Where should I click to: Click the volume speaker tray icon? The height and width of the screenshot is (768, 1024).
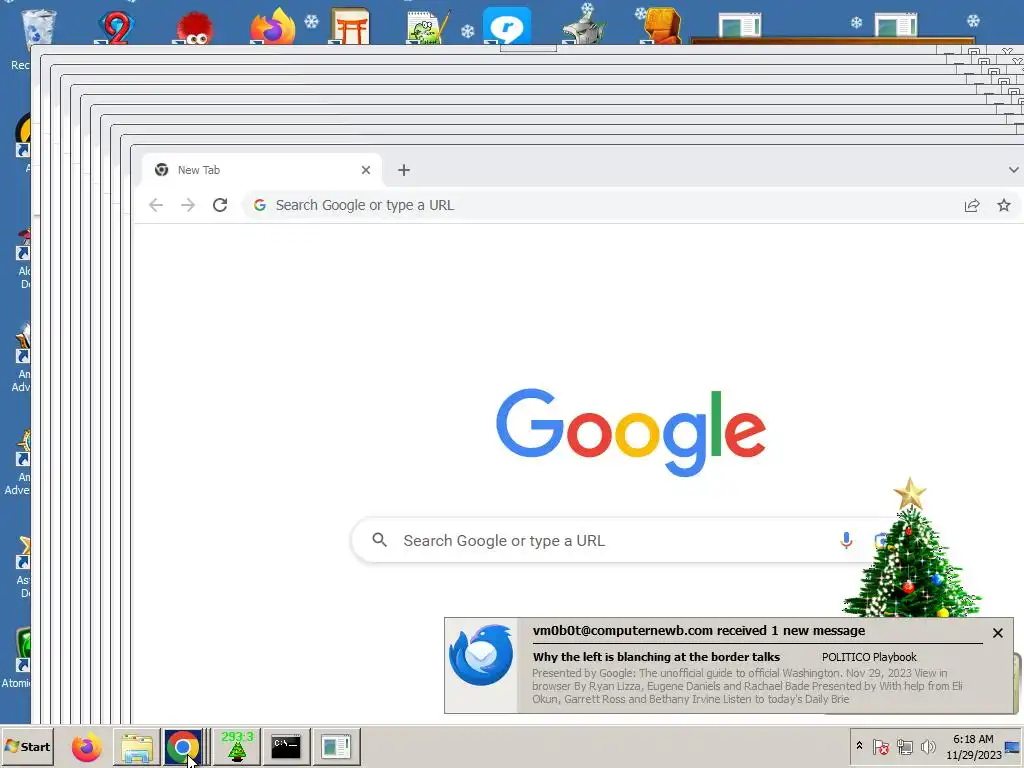(927, 746)
